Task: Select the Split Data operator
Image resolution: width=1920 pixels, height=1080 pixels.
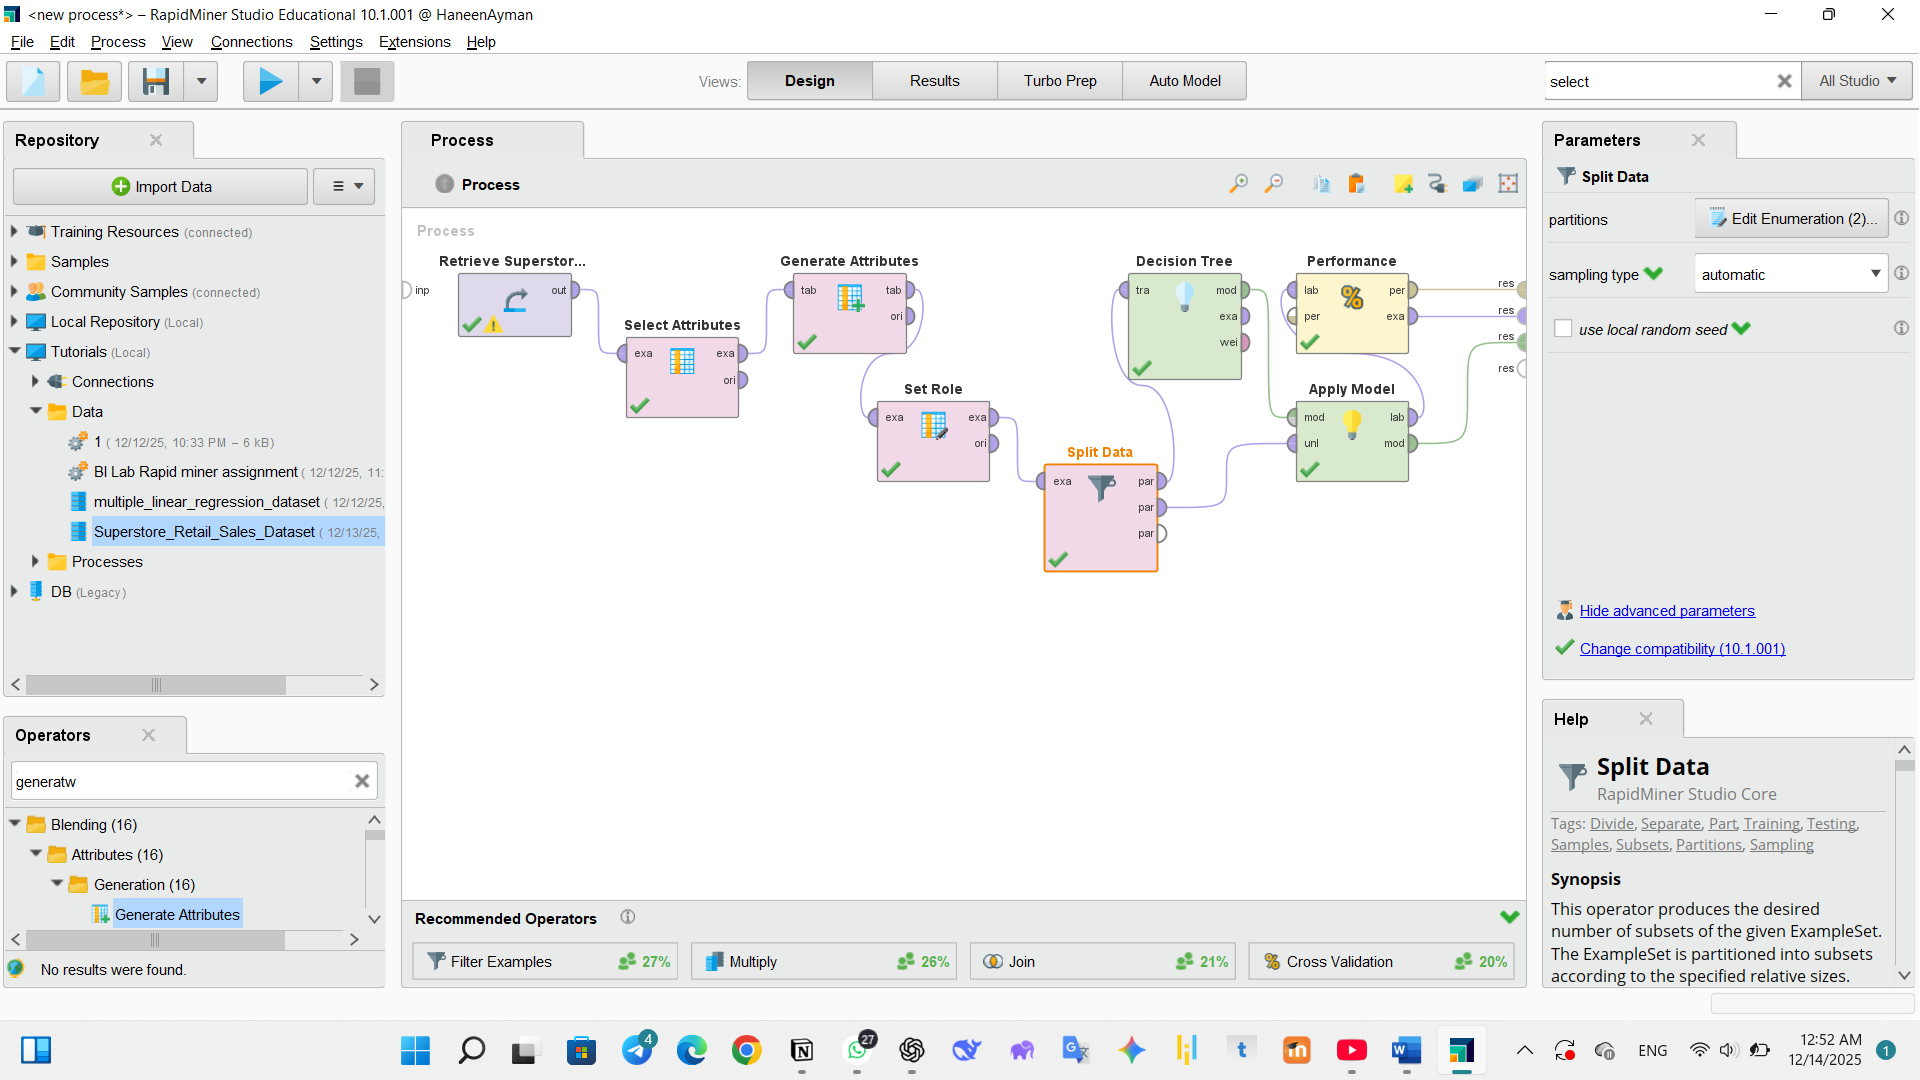Action: coord(1100,518)
